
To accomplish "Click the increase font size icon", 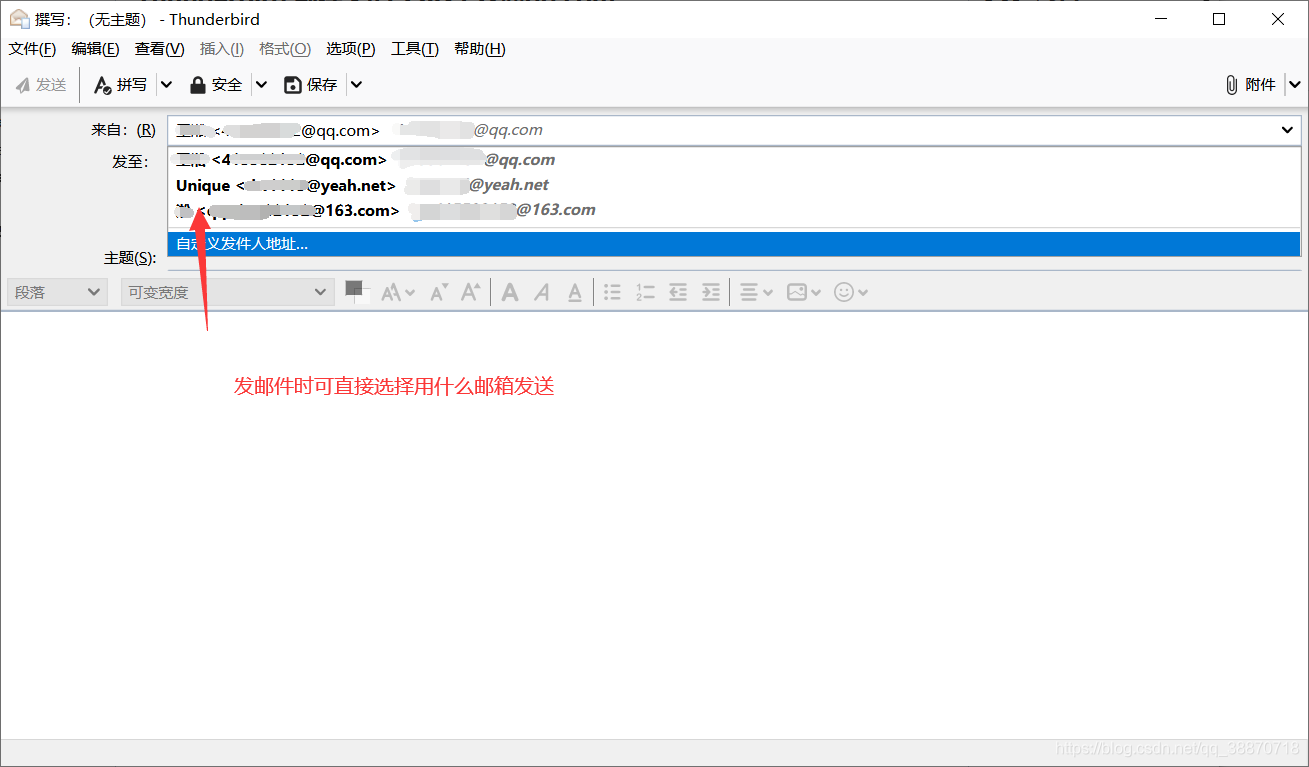I will coord(470,292).
